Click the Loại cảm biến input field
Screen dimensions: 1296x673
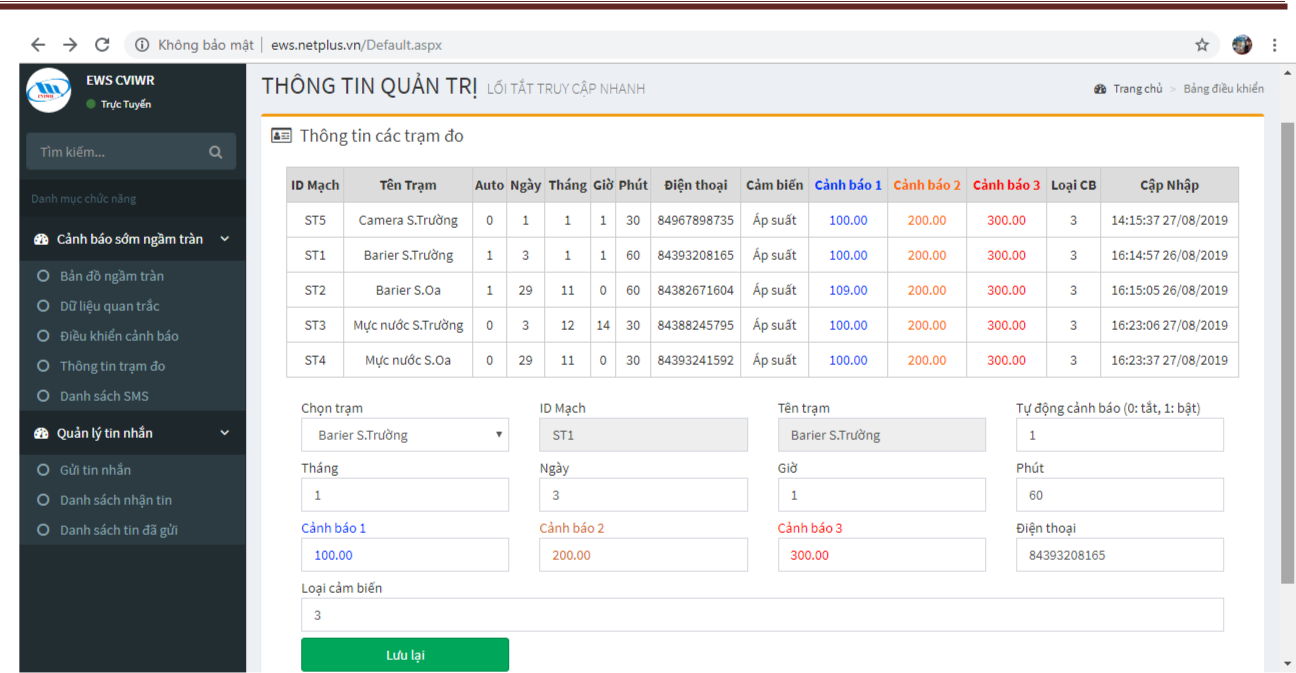(762, 615)
